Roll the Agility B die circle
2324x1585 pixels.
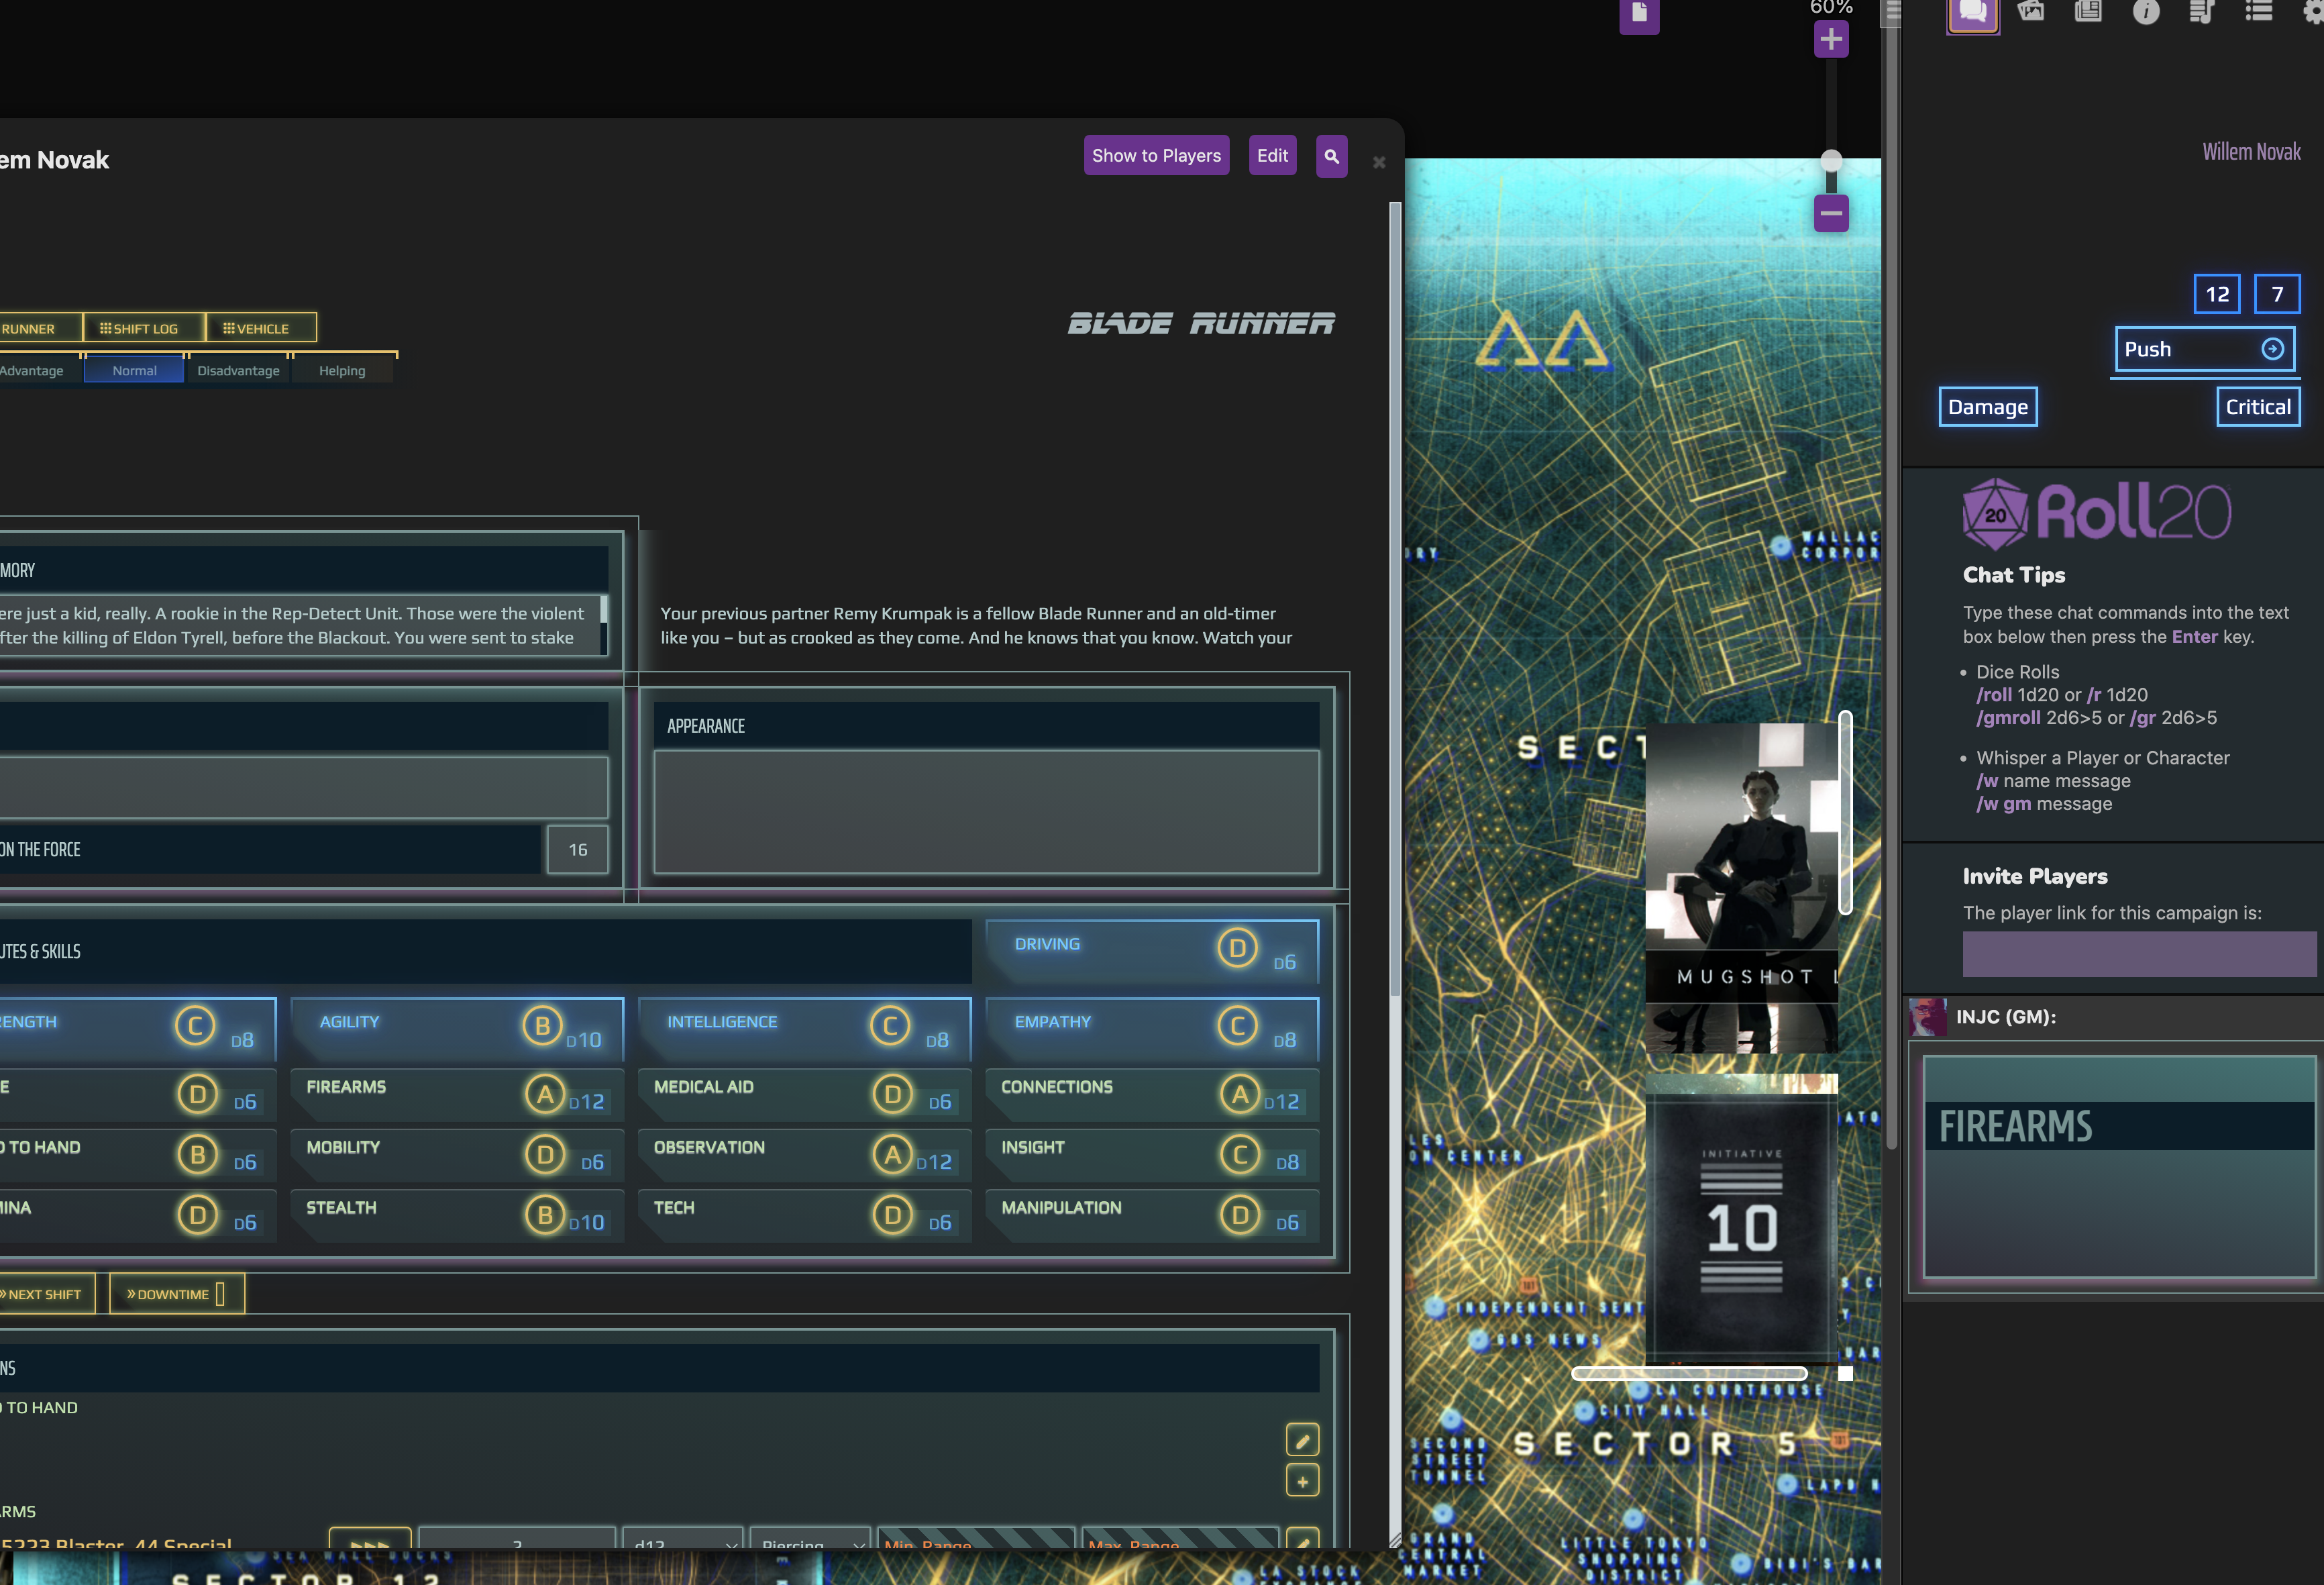[542, 1026]
